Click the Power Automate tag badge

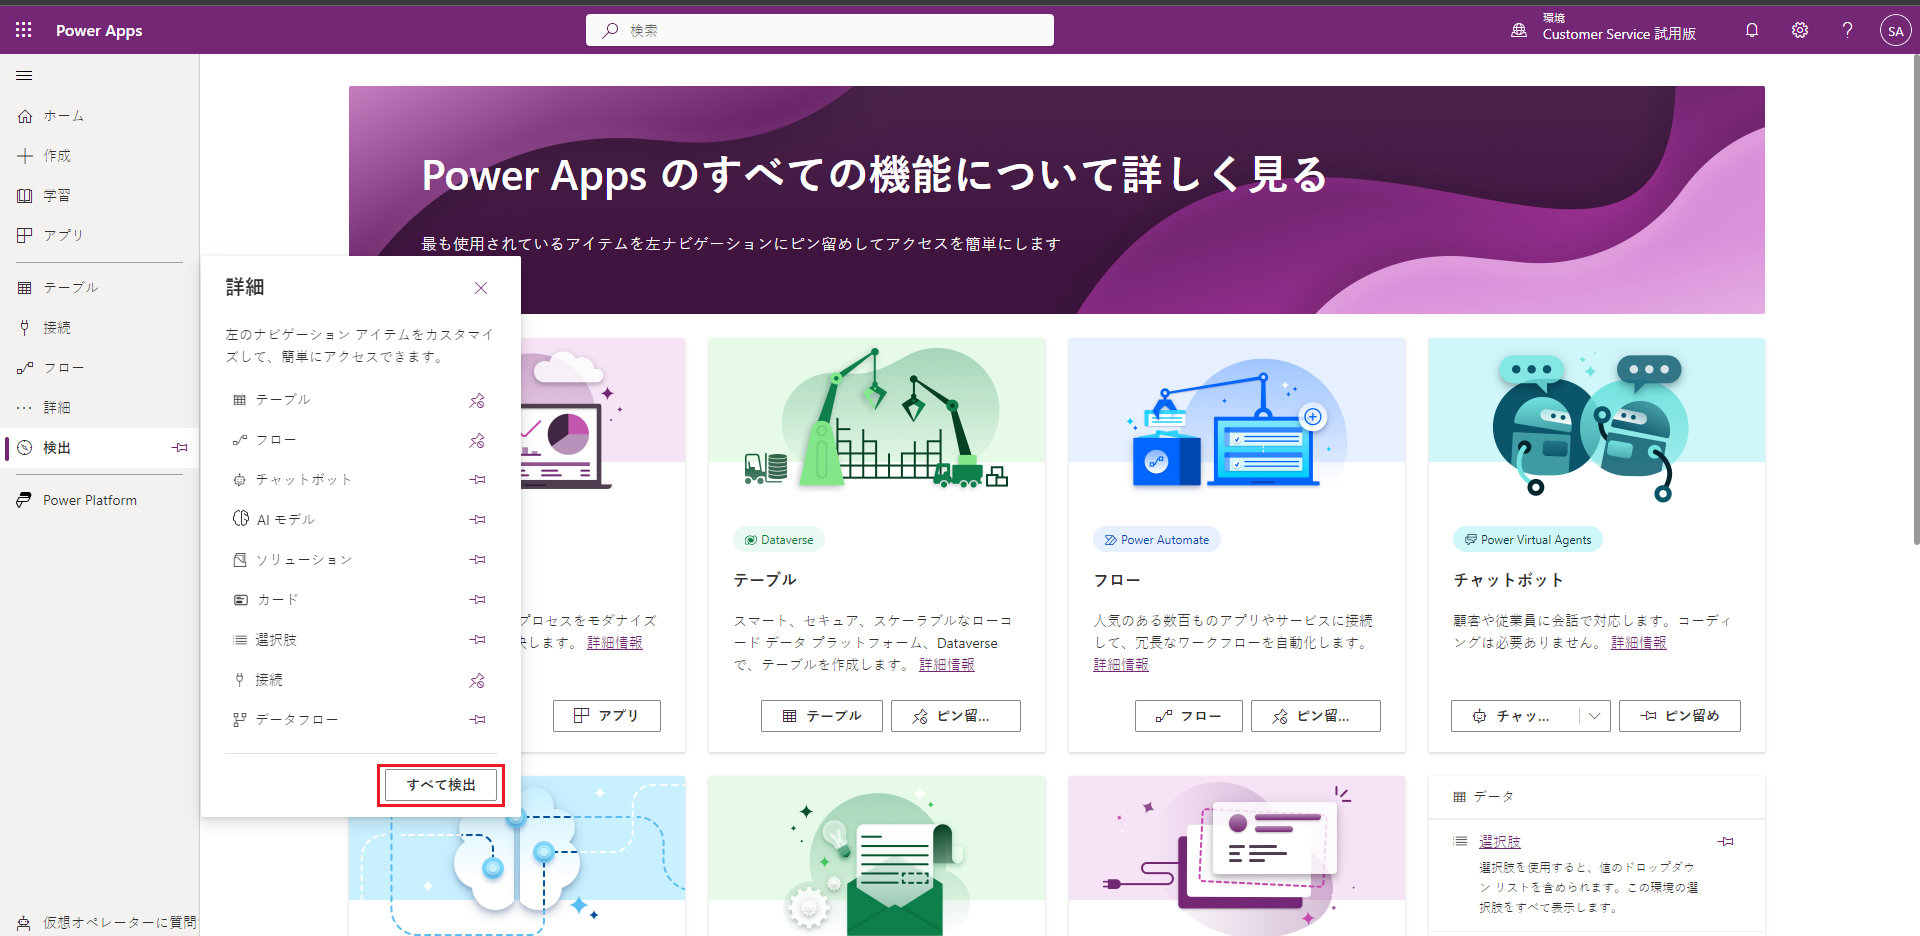pos(1157,540)
